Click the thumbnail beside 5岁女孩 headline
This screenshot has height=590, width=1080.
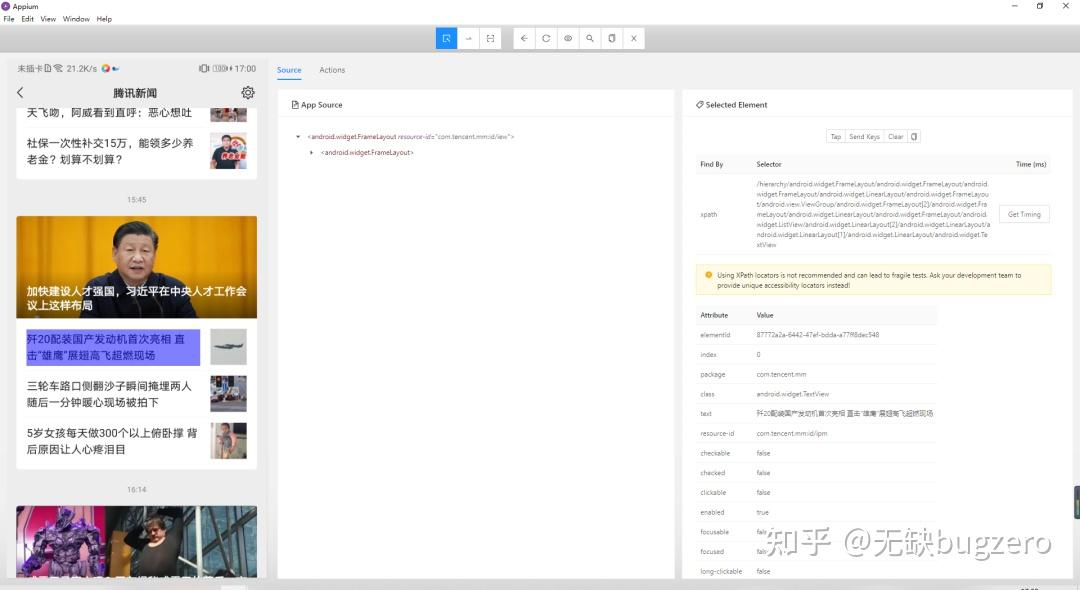pos(229,441)
